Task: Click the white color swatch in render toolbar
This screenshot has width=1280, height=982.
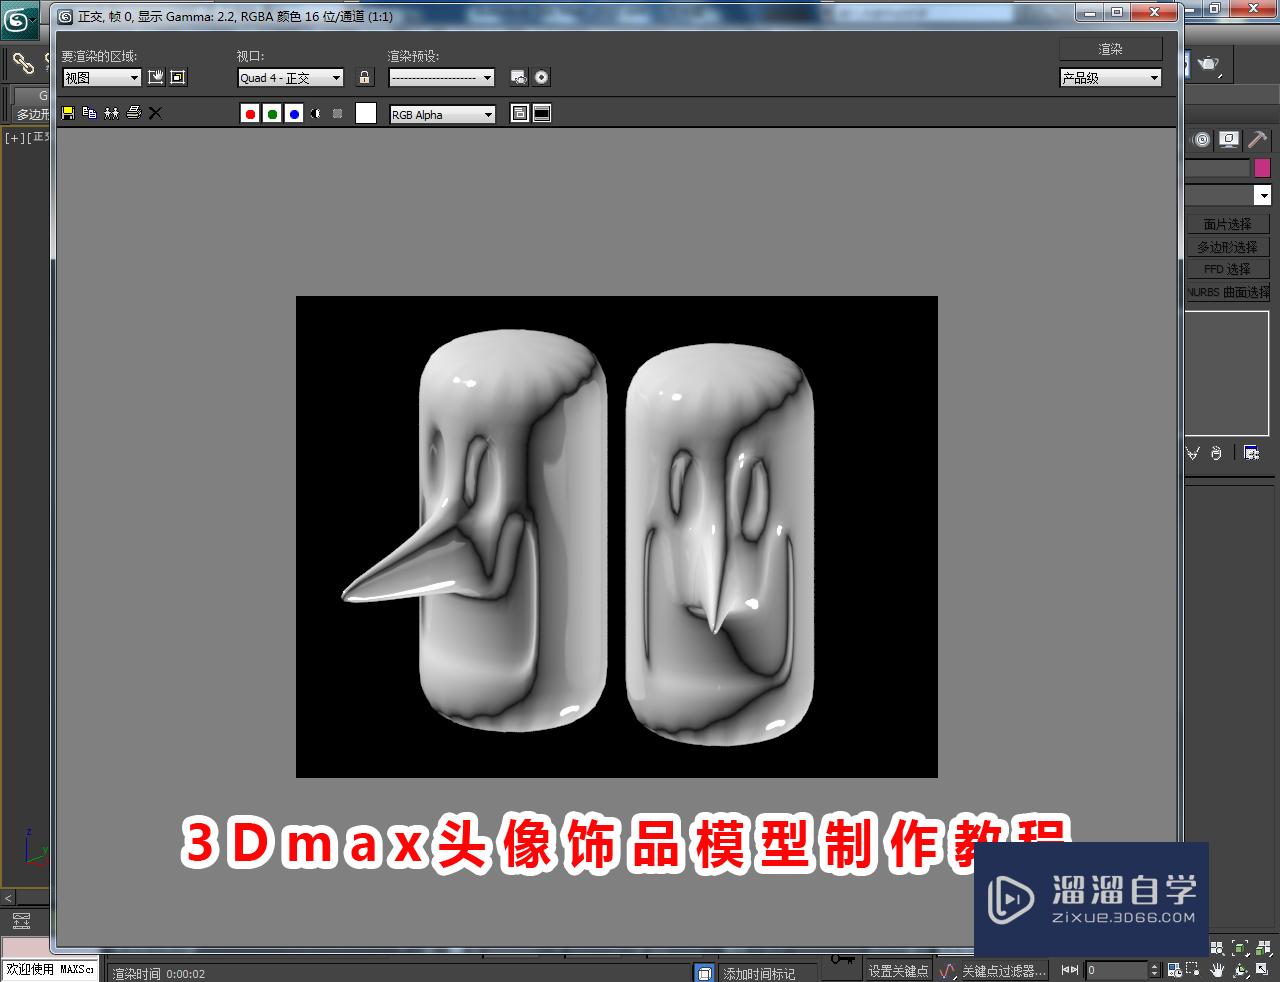Action: click(366, 114)
